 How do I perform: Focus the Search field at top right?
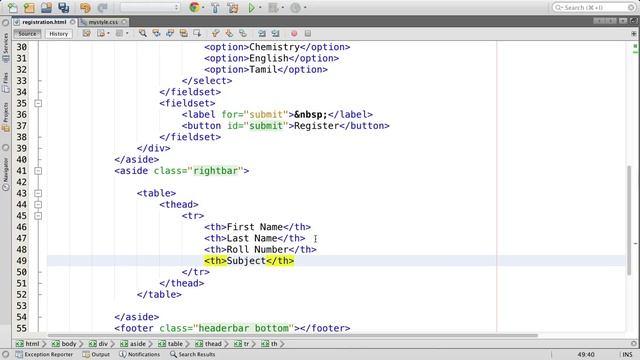click(x=594, y=7)
